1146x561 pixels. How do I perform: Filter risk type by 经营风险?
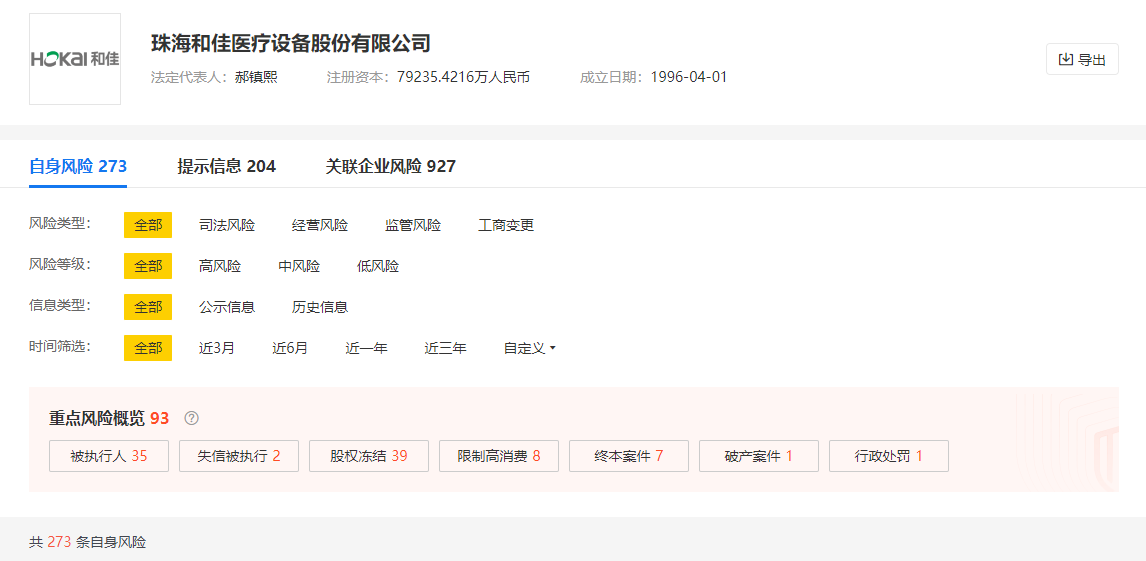320,225
